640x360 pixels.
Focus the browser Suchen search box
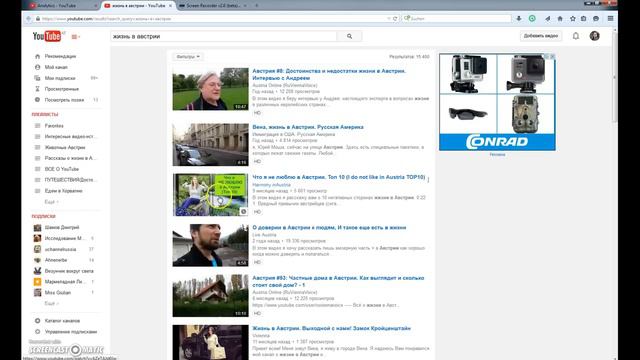[456, 19]
